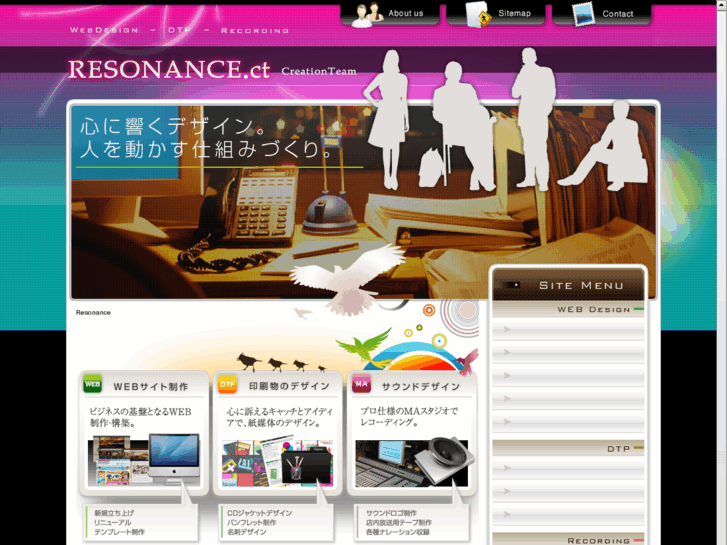Click the pink MA badge icon
The width and height of the screenshot is (727, 545).
[361, 385]
